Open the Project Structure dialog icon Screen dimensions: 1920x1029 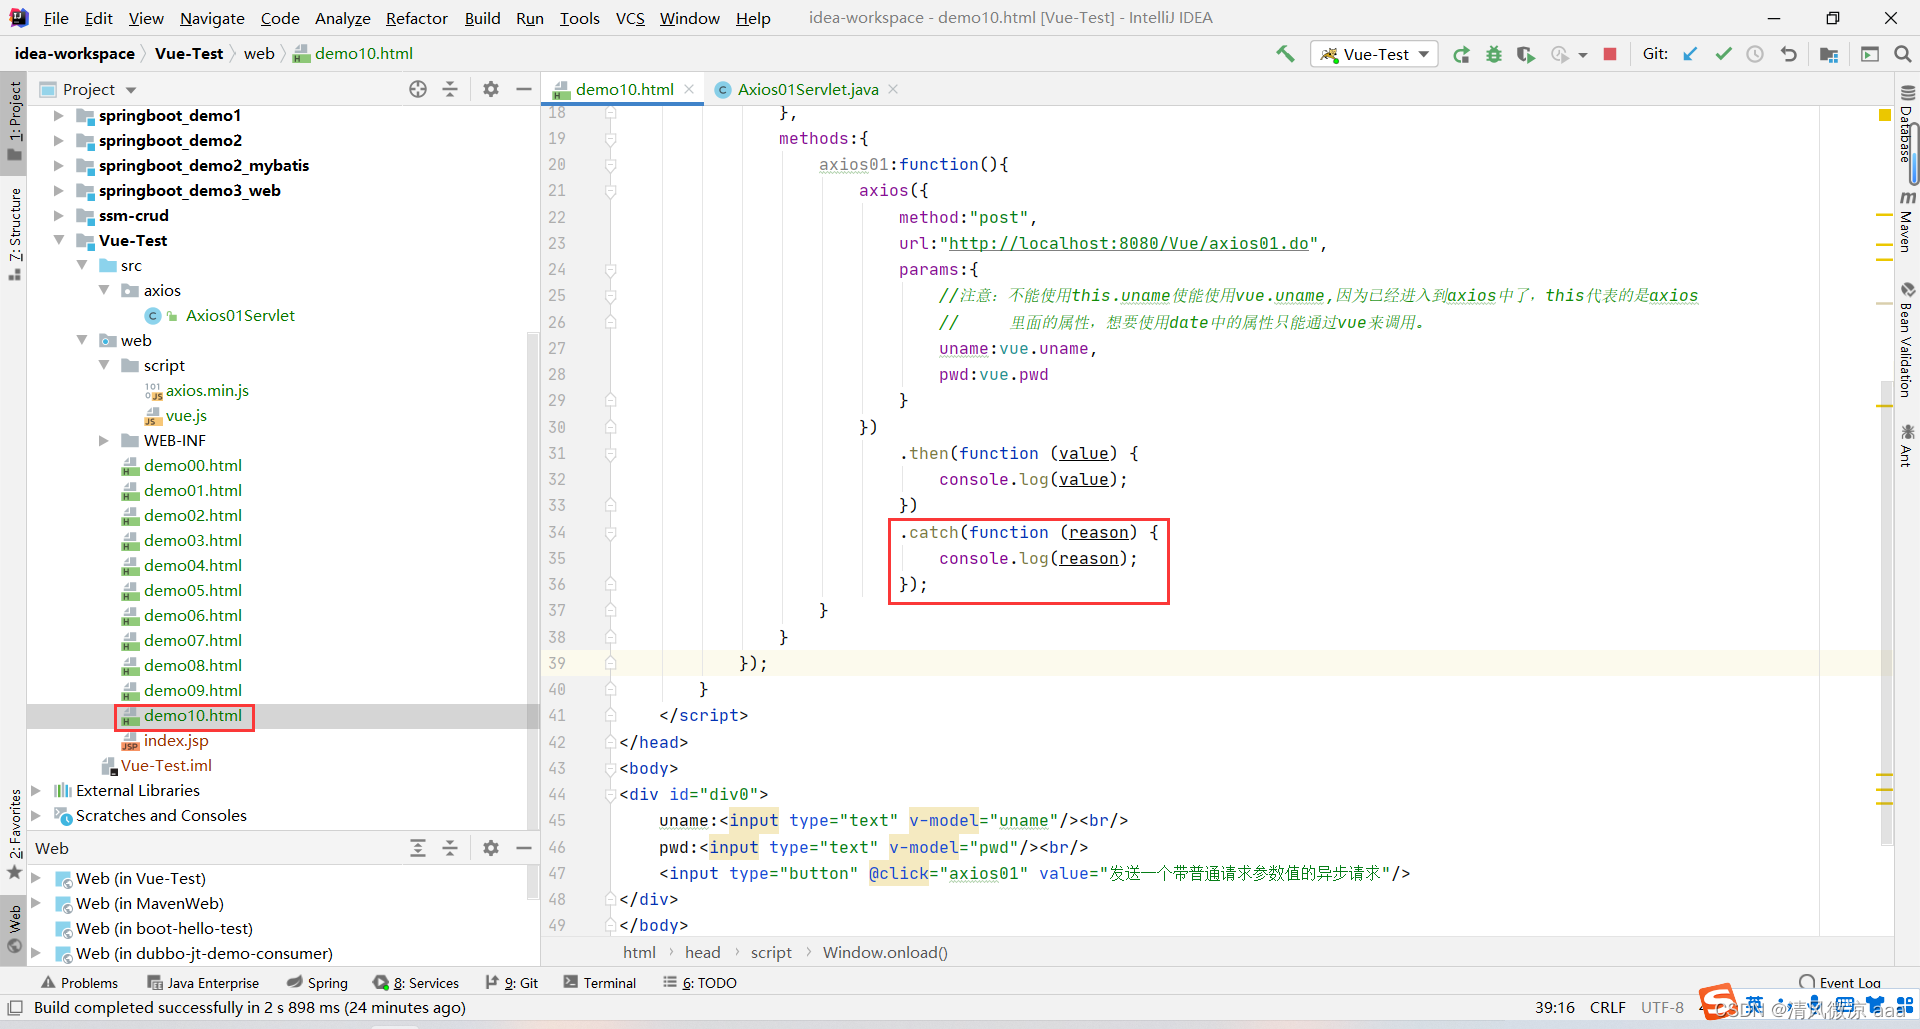click(x=1829, y=54)
